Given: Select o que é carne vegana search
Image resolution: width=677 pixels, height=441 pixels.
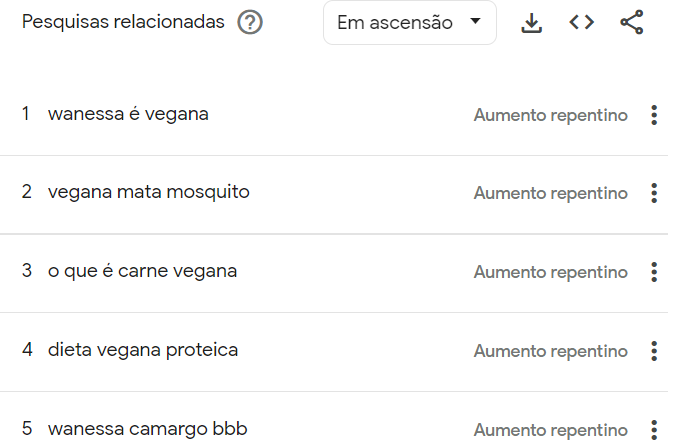Looking at the screenshot, I should [x=142, y=271].
